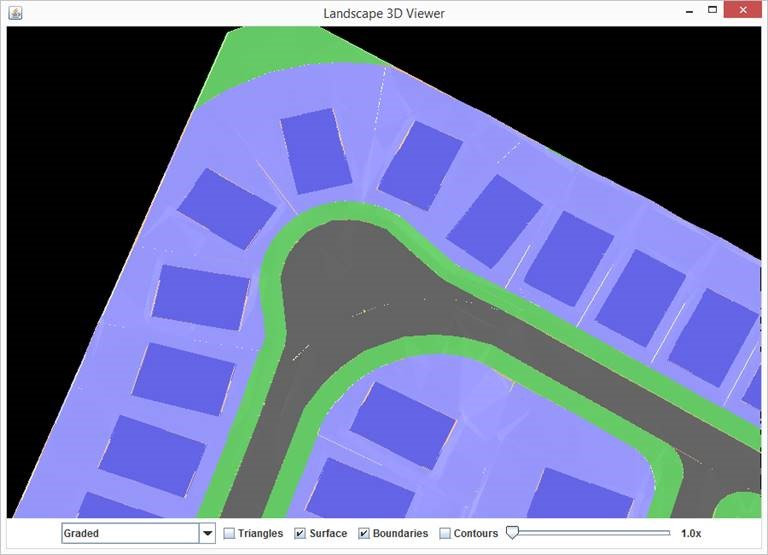Image resolution: width=768 pixels, height=555 pixels.
Task: Uncheck the Surface checkbox
Action: [x=300, y=533]
